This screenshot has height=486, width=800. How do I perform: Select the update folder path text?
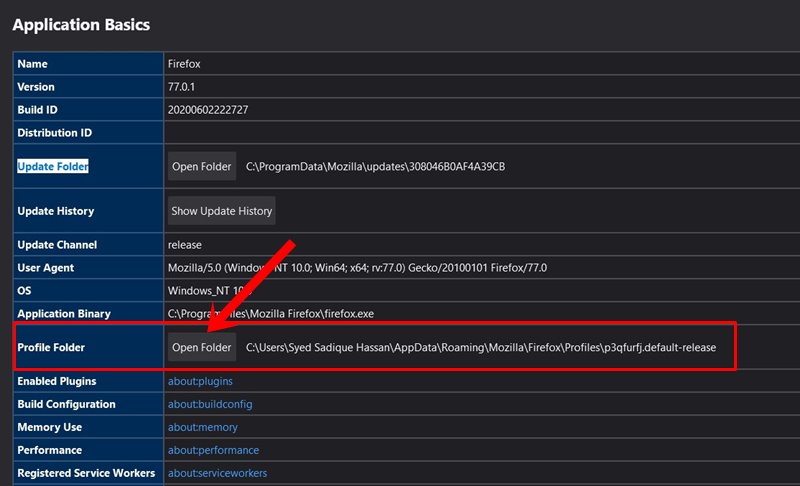pyautogui.click(x=376, y=166)
